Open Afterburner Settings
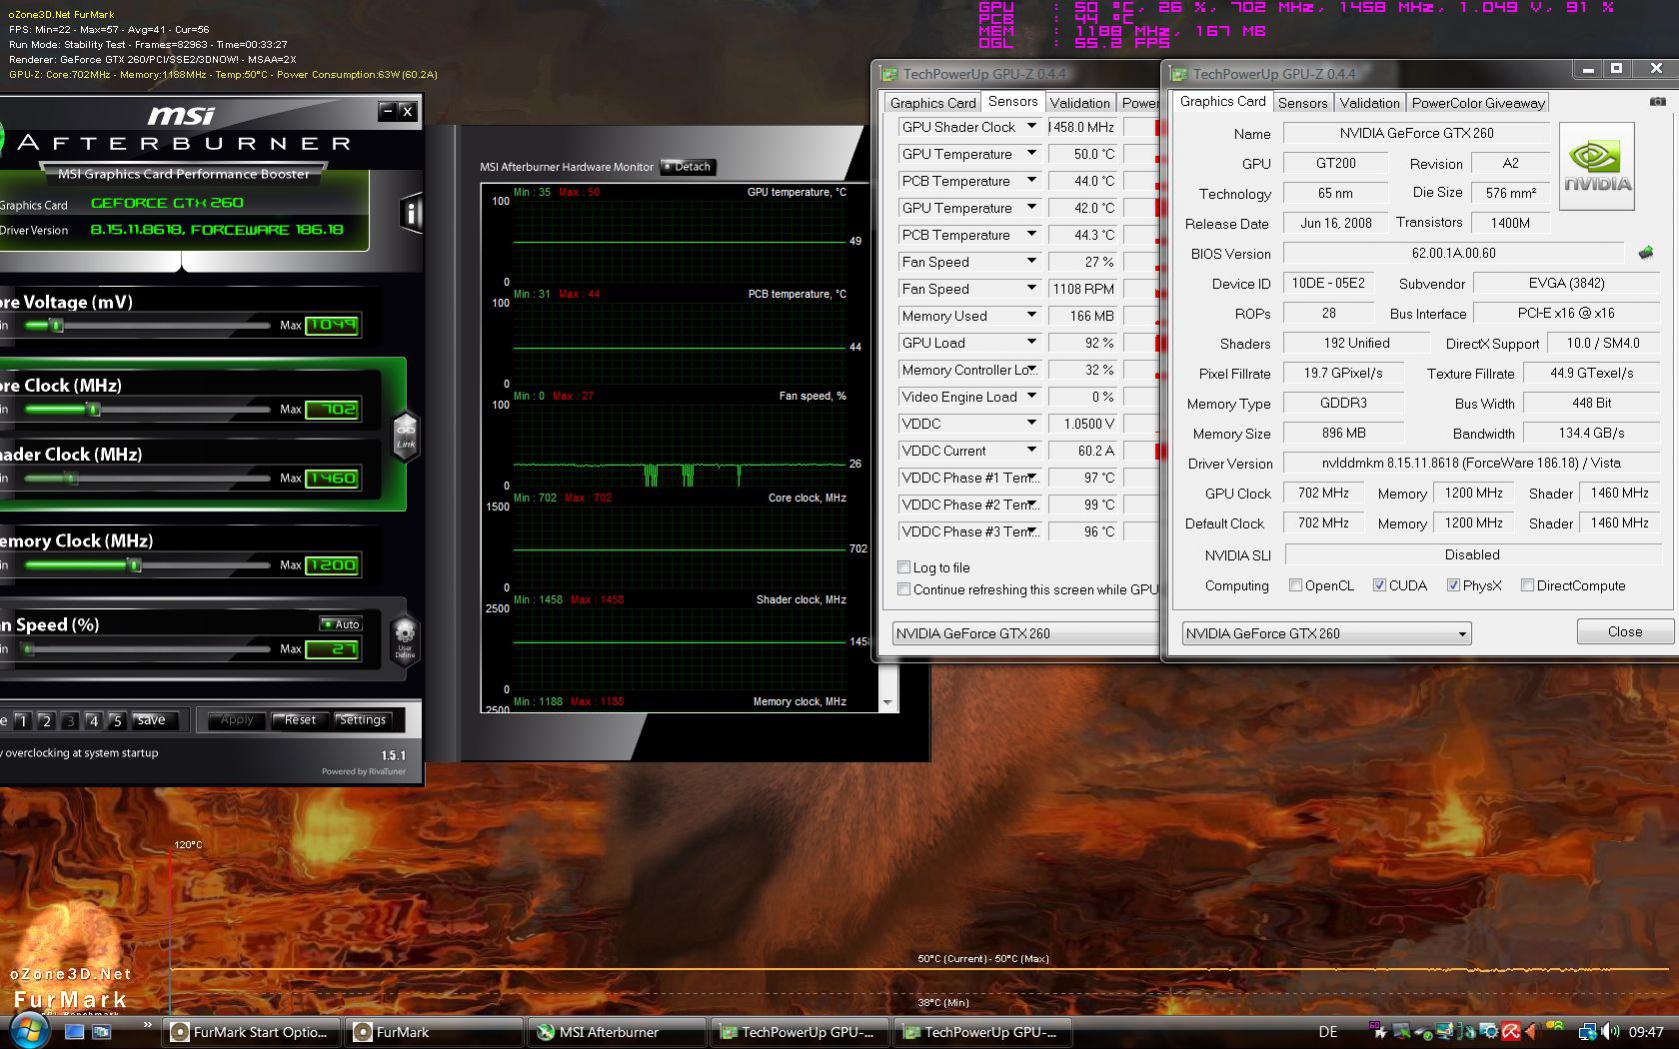 tap(362, 720)
